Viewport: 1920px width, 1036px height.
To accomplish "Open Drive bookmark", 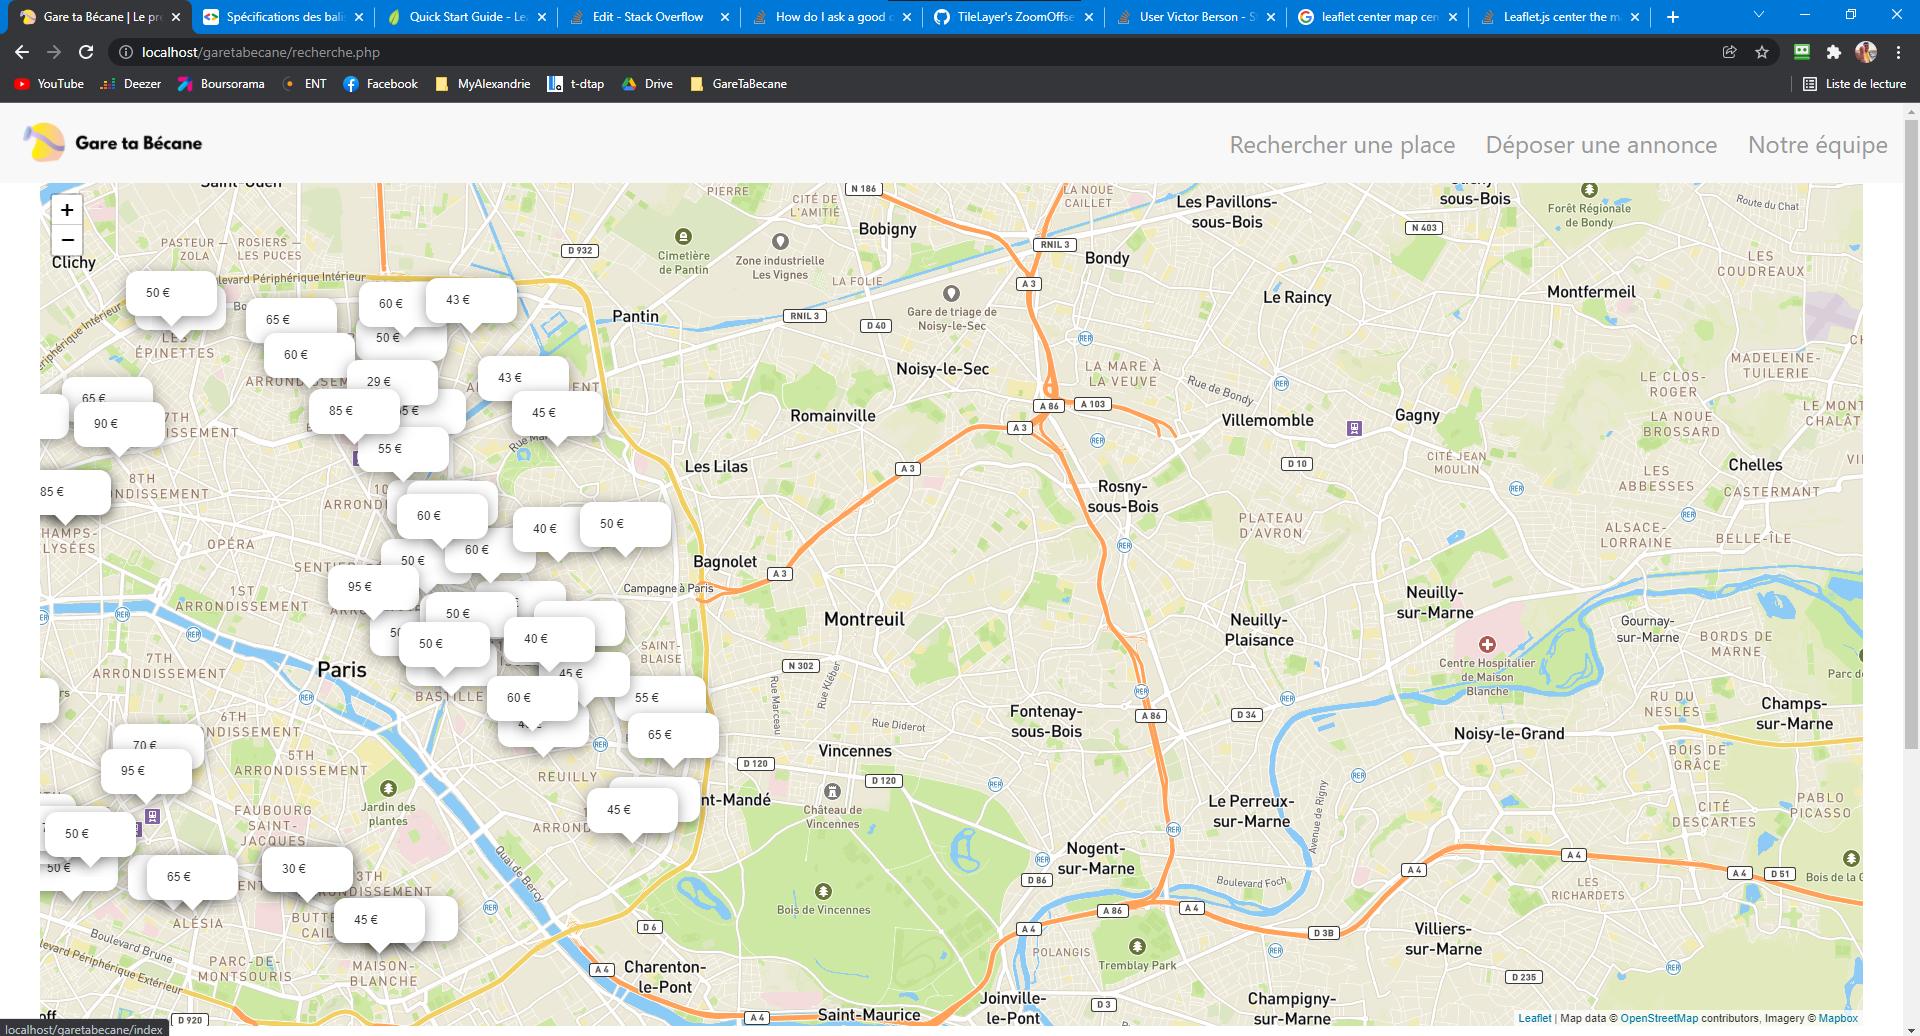I will tap(647, 84).
